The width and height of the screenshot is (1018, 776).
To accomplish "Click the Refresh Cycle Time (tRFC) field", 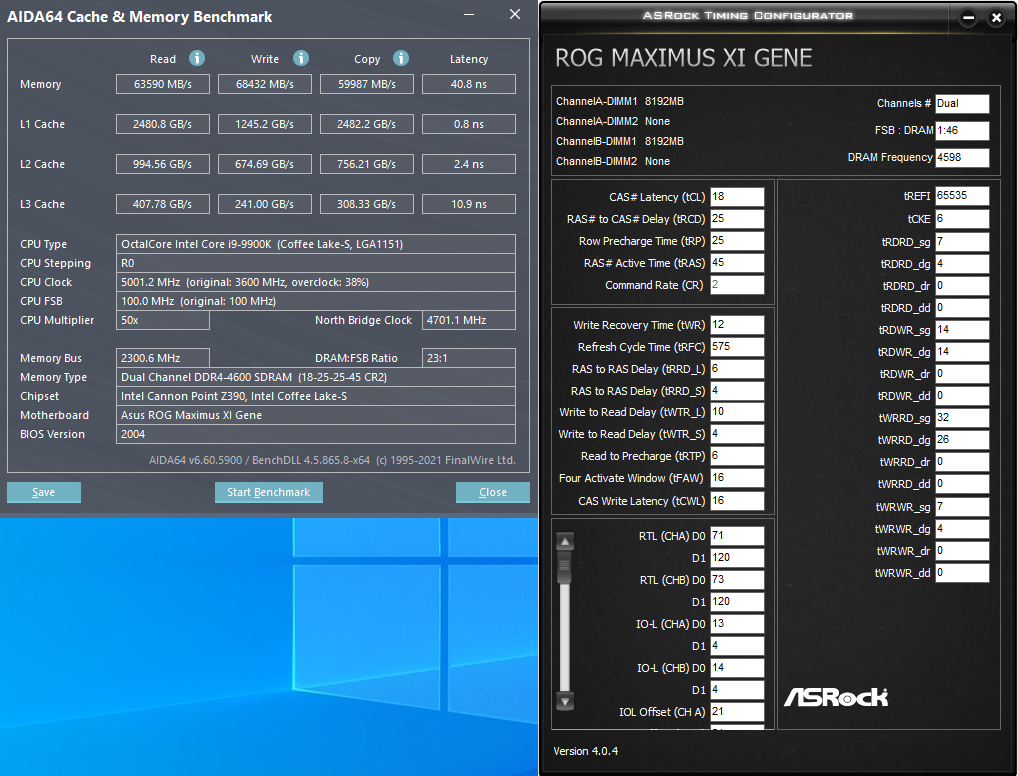I will (x=737, y=347).
